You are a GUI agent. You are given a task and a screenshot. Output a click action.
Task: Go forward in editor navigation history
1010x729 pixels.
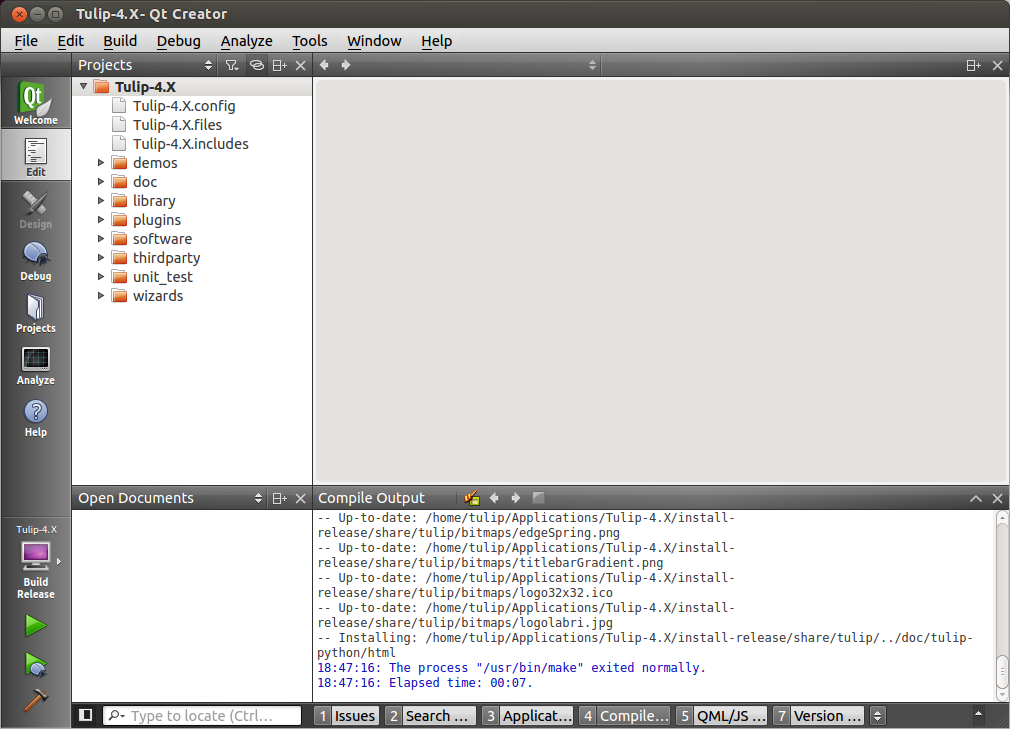coord(346,65)
